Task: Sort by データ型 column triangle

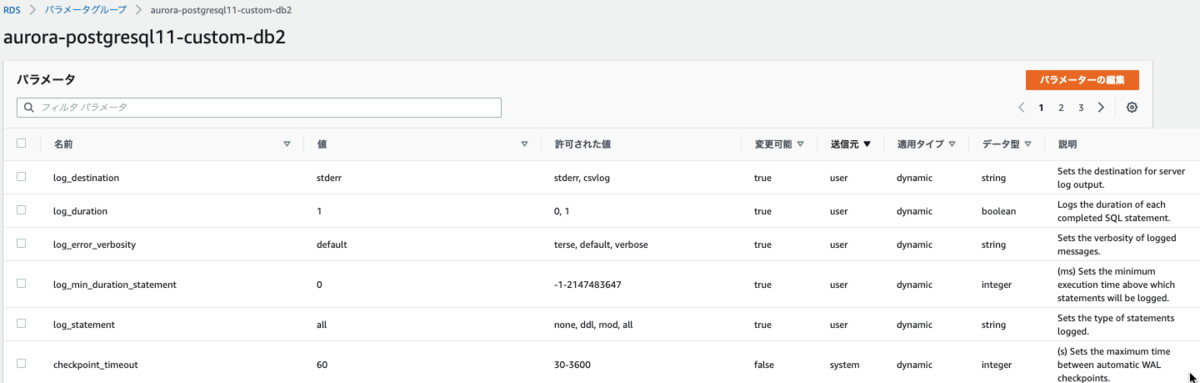Action: point(1027,144)
